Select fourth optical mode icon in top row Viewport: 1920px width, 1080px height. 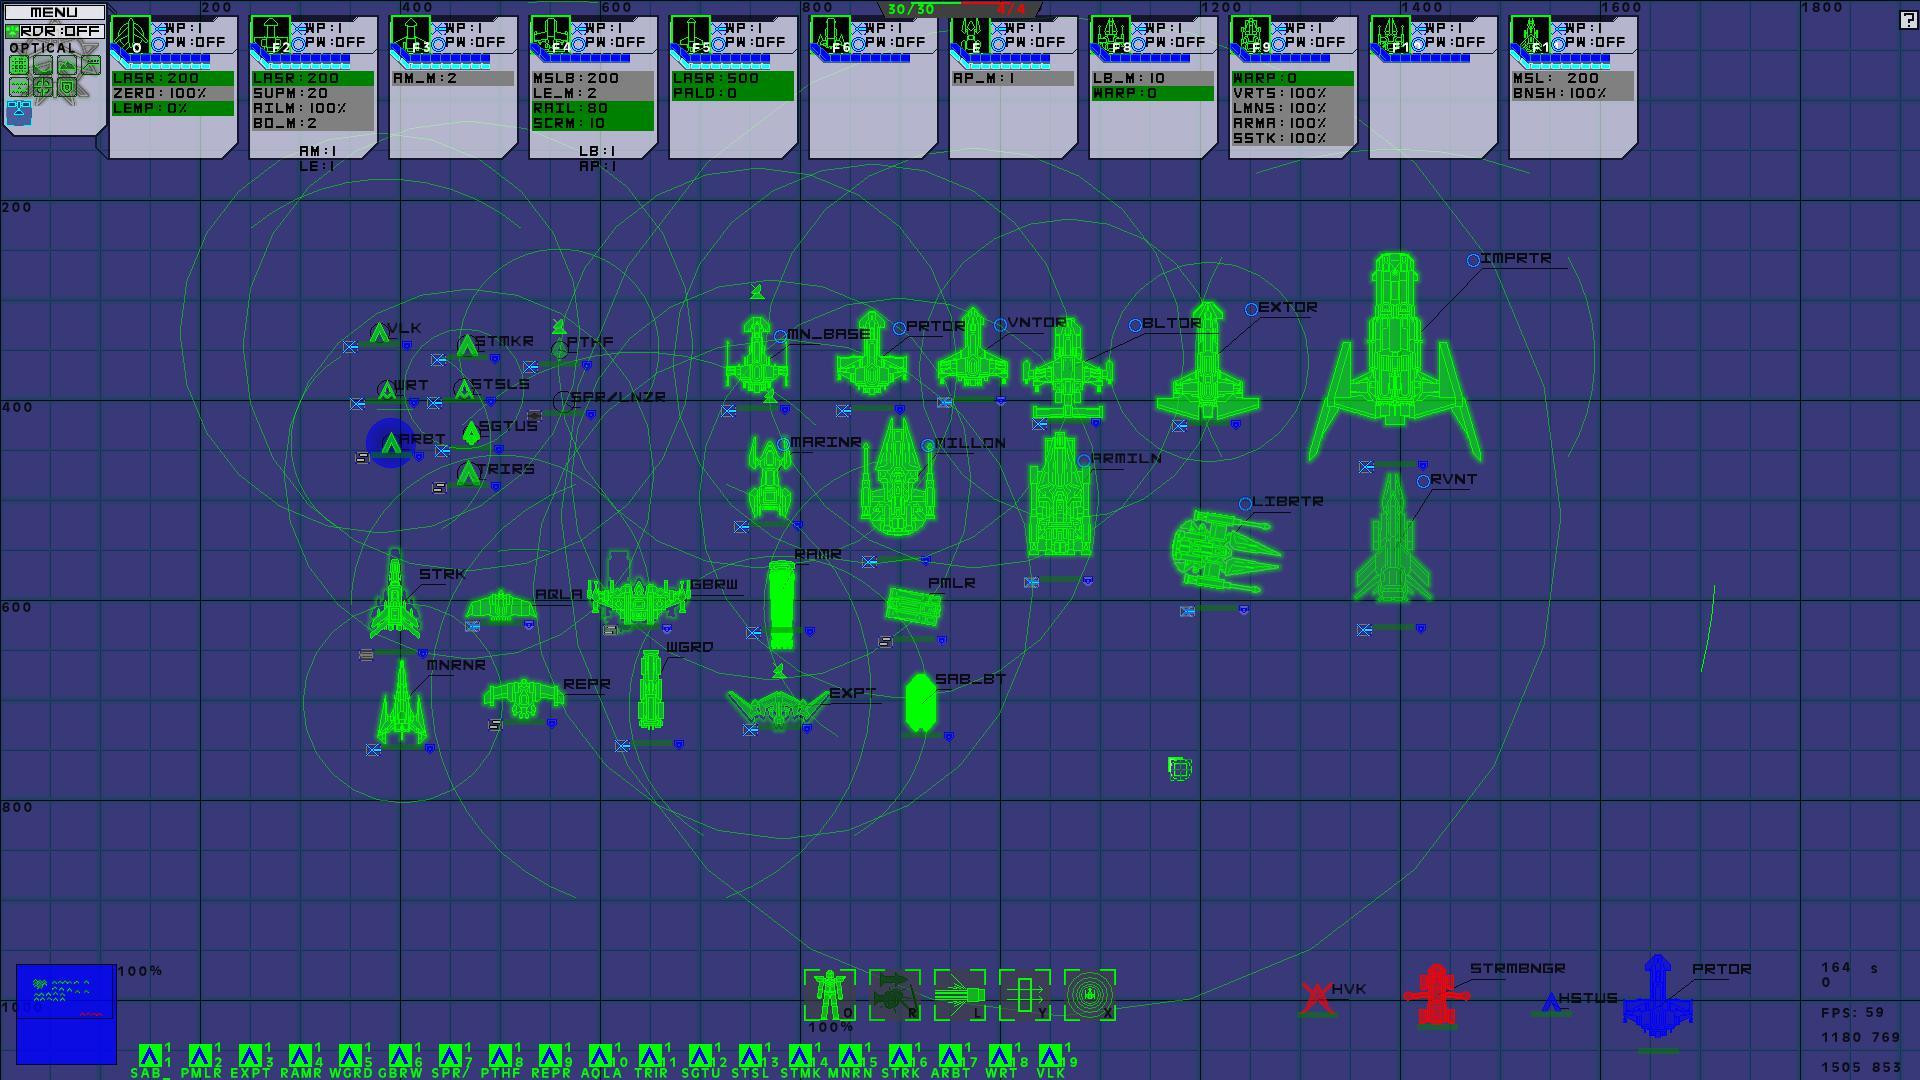pyautogui.click(x=91, y=66)
